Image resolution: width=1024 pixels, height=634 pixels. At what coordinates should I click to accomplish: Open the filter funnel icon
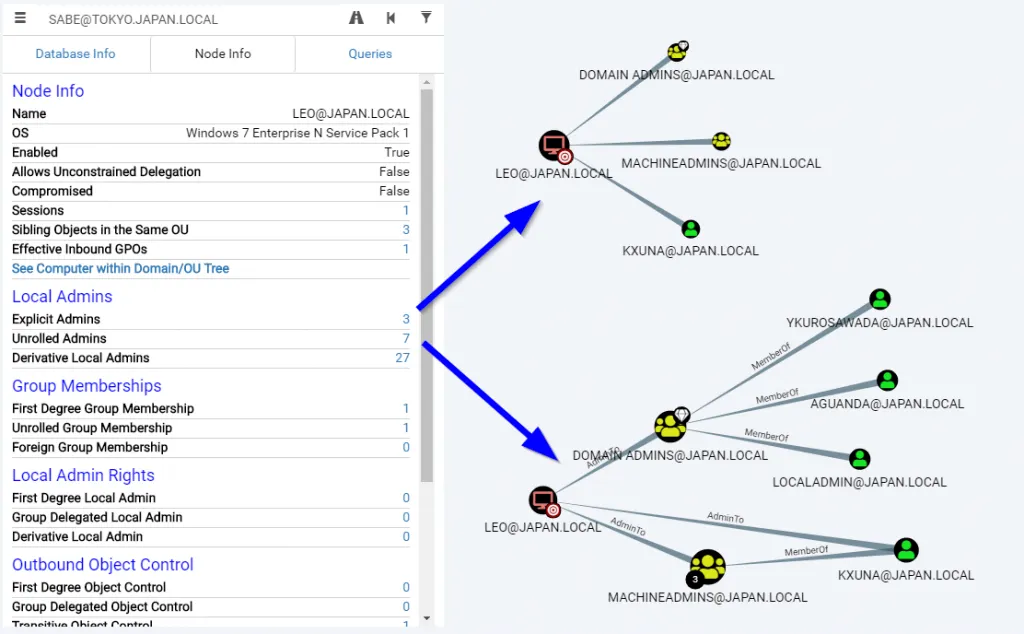[x=427, y=18]
